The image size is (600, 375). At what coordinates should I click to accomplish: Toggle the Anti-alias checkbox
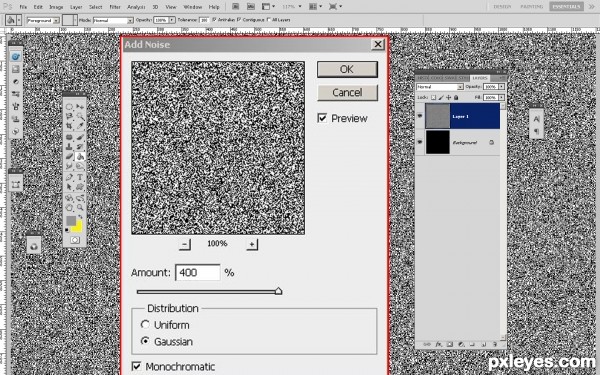coord(214,19)
